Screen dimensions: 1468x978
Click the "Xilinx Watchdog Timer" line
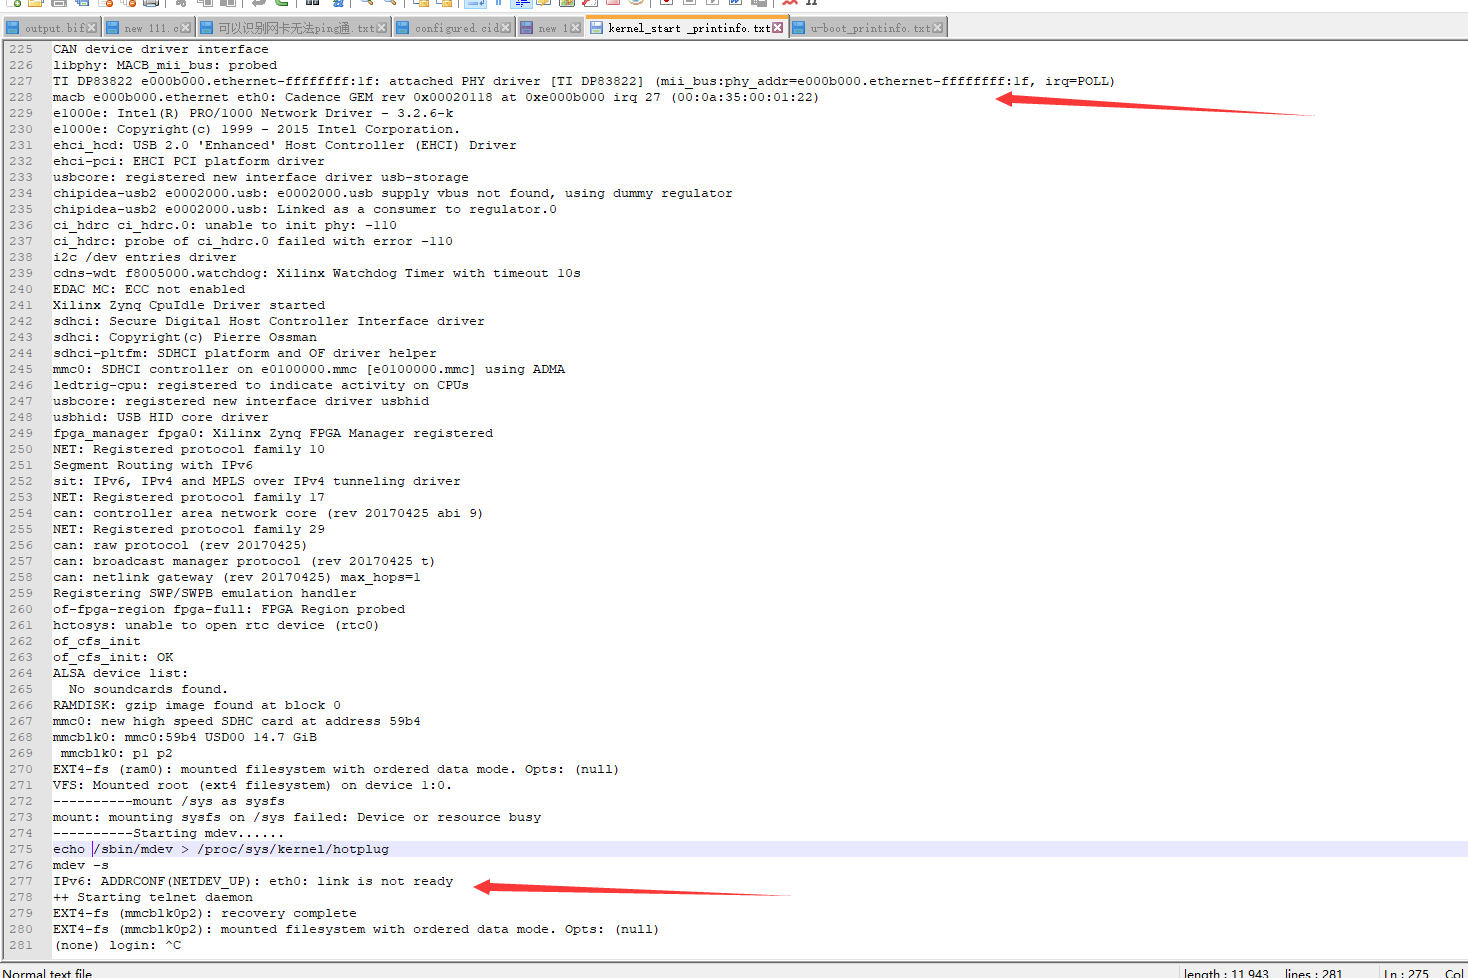[317, 273]
